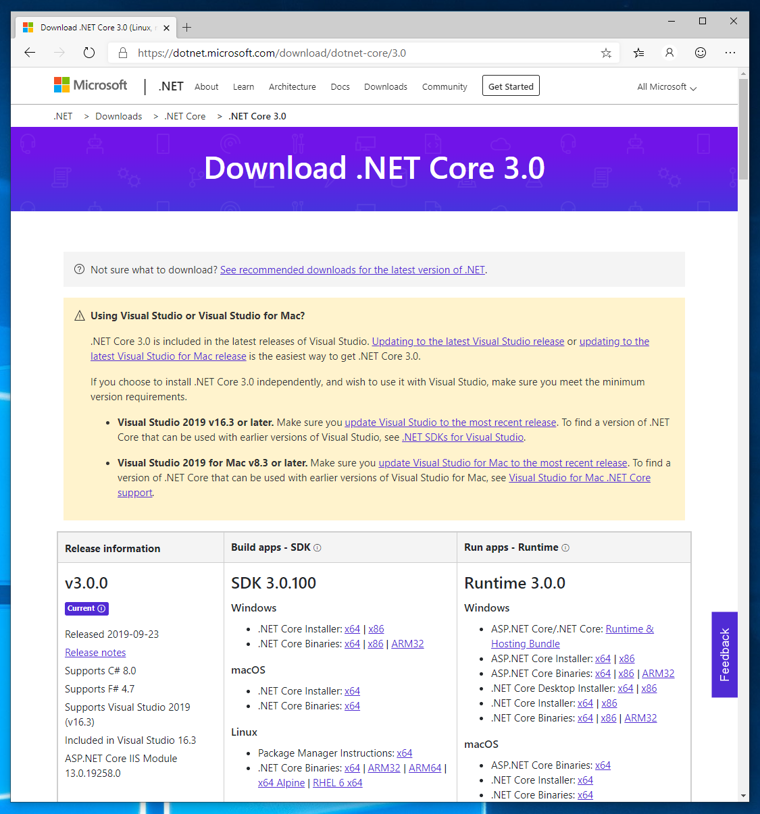
Task: Click info icon next to Build apps - SDK
Action: tap(317, 548)
